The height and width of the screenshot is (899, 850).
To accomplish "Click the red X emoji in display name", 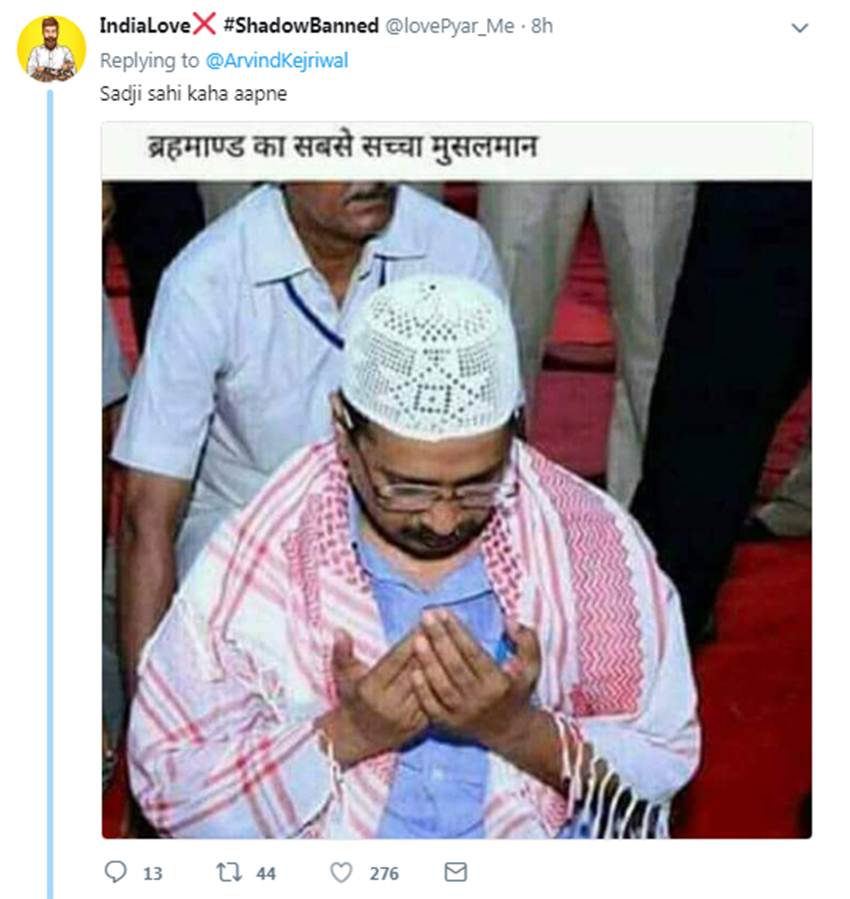I will [x=203, y=26].
